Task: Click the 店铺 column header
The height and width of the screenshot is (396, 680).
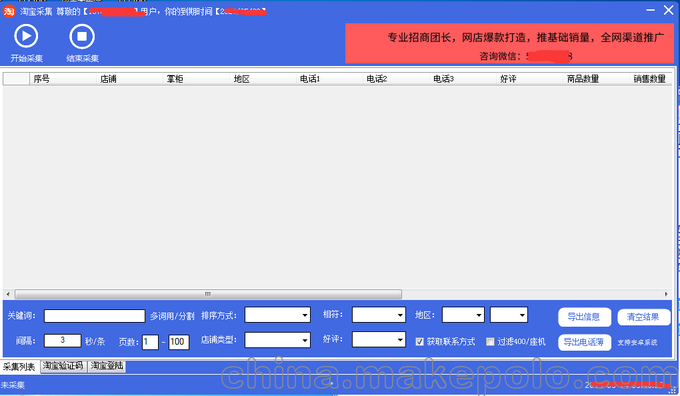Action: click(130, 79)
